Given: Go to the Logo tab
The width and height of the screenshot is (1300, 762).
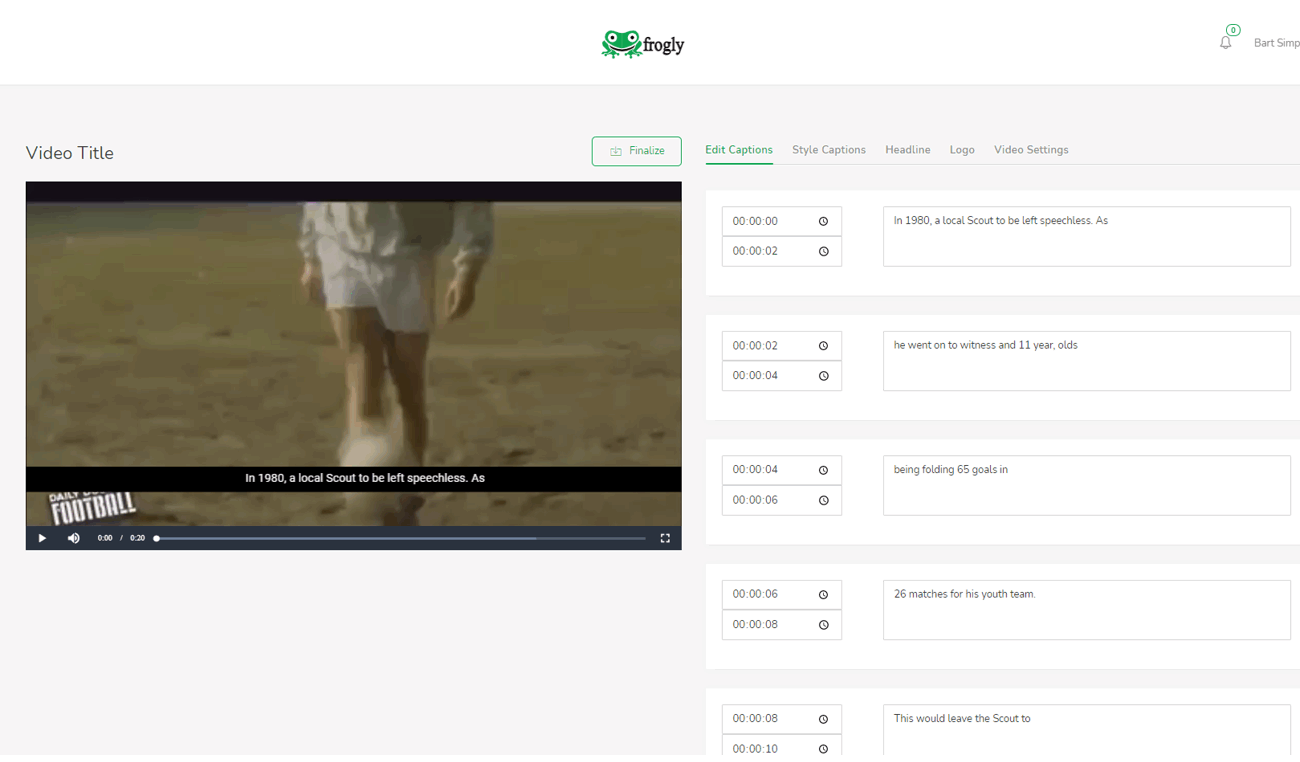Looking at the screenshot, I should [x=961, y=150].
